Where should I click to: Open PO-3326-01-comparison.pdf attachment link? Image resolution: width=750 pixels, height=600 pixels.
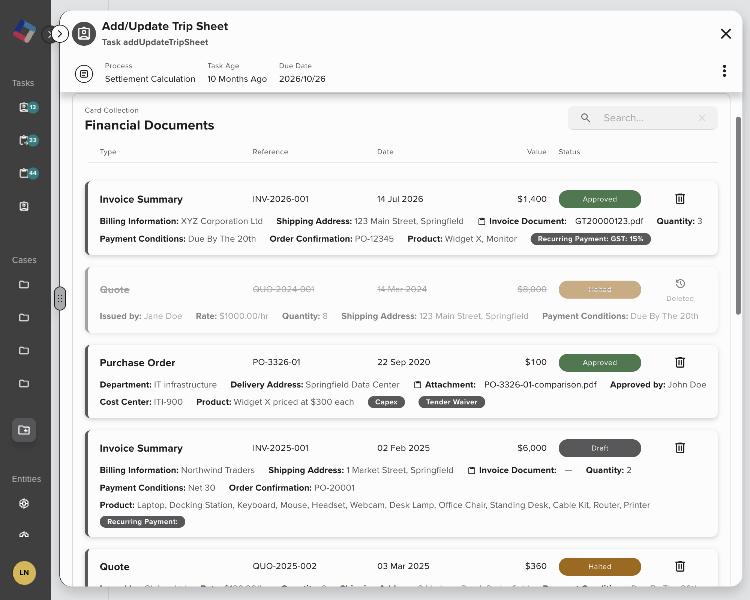pos(540,385)
